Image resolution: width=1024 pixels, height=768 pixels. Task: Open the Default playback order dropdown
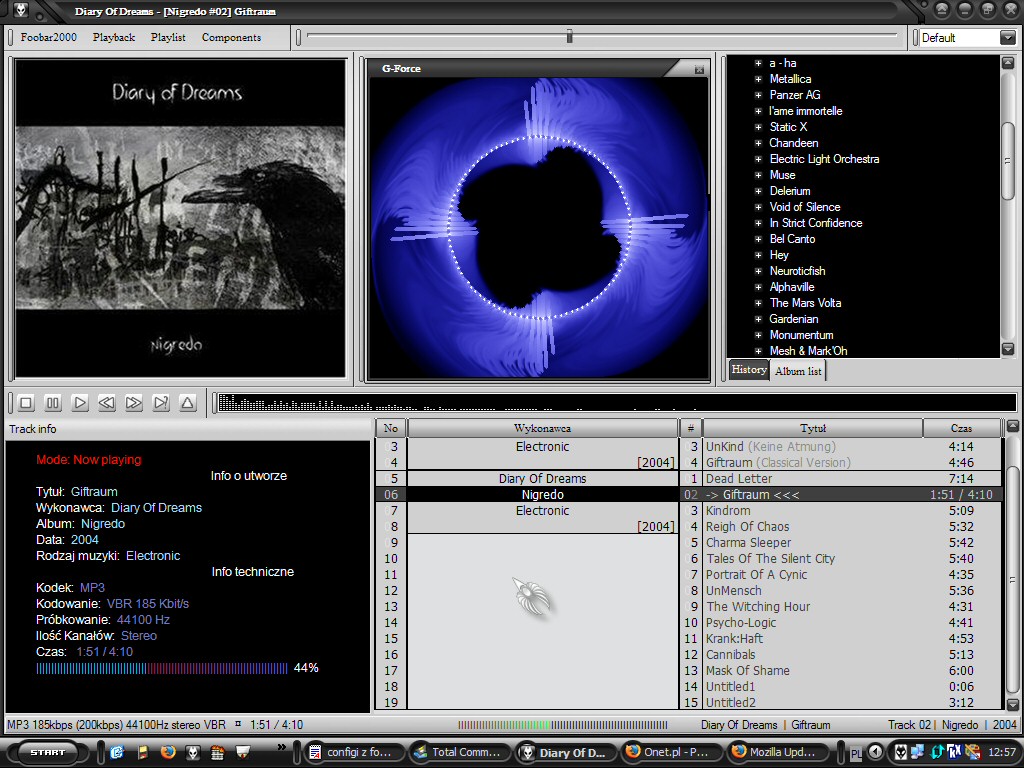click(1007, 38)
